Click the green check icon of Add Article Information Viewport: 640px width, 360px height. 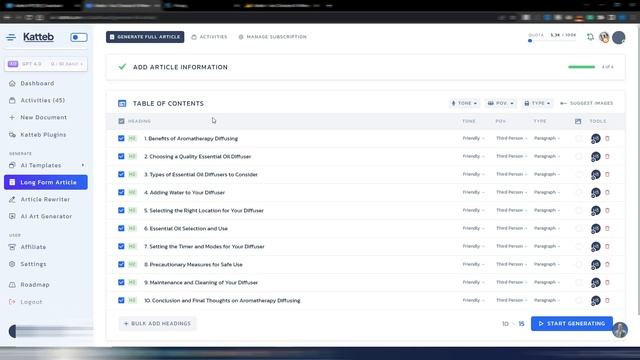(x=122, y=67)
